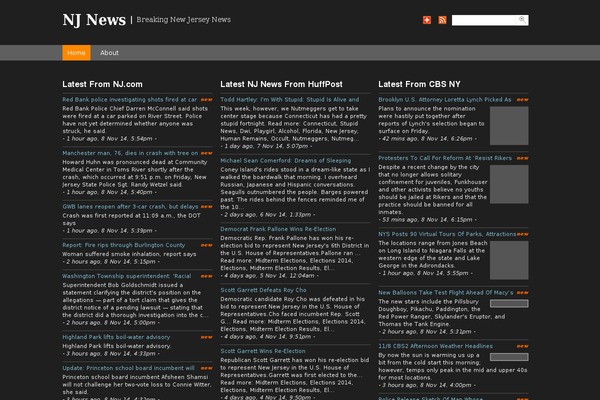Open 'Protesters To Call For Reform' article
Image resolution: width=600 pixels, height=400 pixels.
(445, 158)
